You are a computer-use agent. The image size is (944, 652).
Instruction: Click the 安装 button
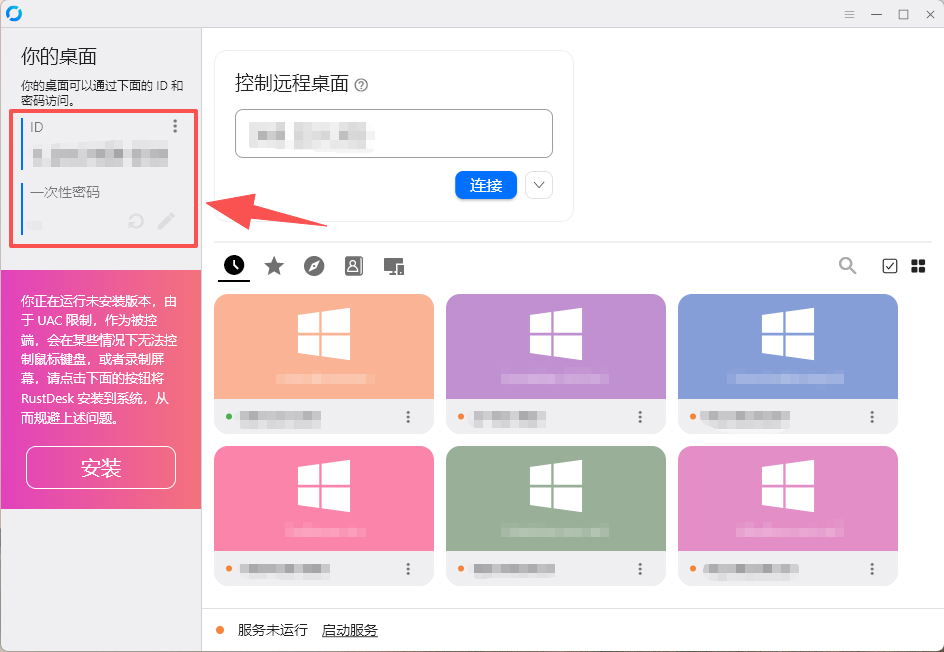[x=101, y=468]
